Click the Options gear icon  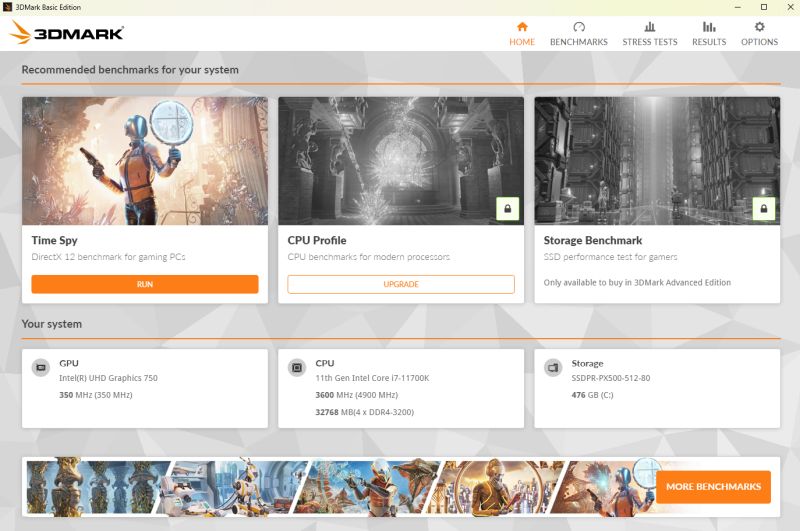click(759, 27)
